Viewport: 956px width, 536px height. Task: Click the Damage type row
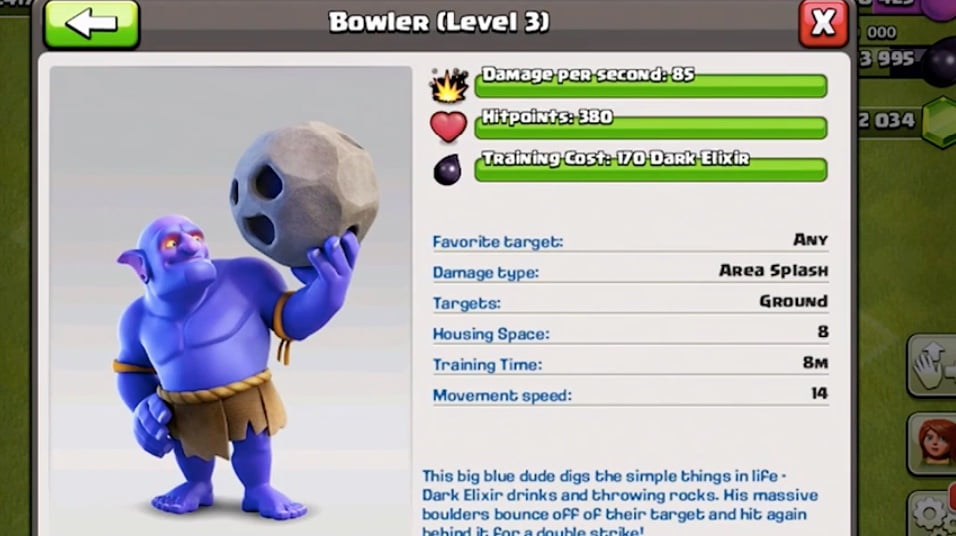click(x=630, y=272)
